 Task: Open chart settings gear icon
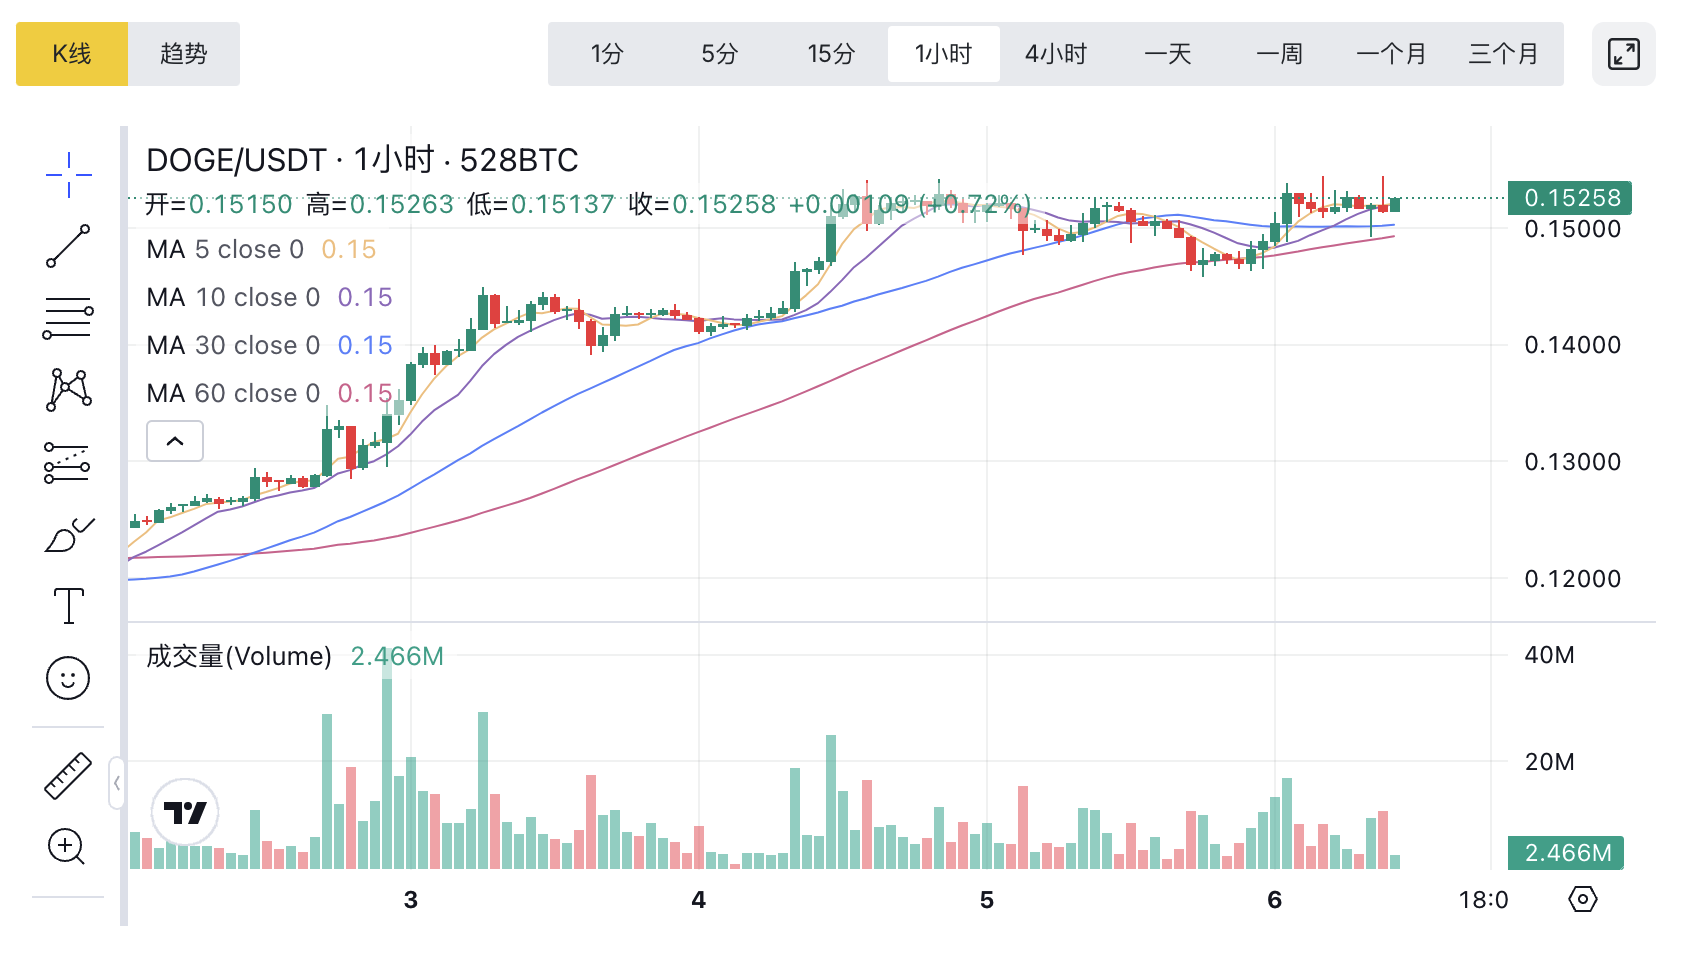click(1582, 899)
